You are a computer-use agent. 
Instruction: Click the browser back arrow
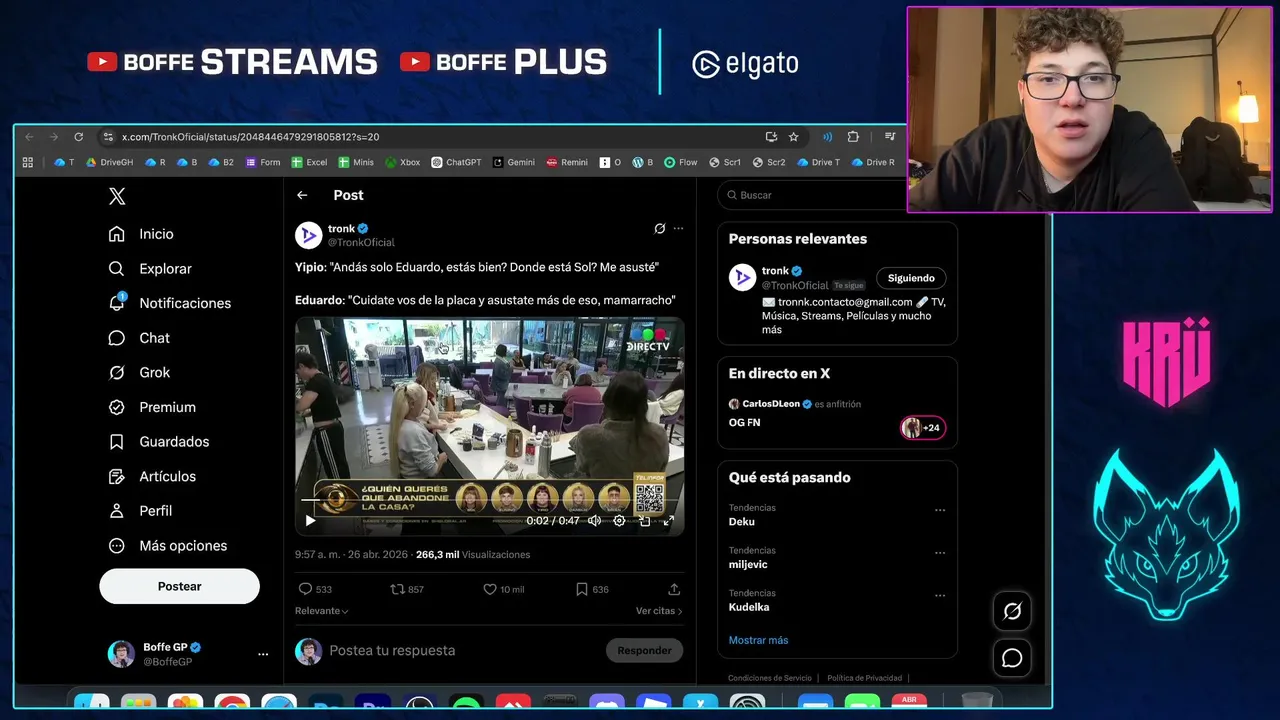(29, 137)
